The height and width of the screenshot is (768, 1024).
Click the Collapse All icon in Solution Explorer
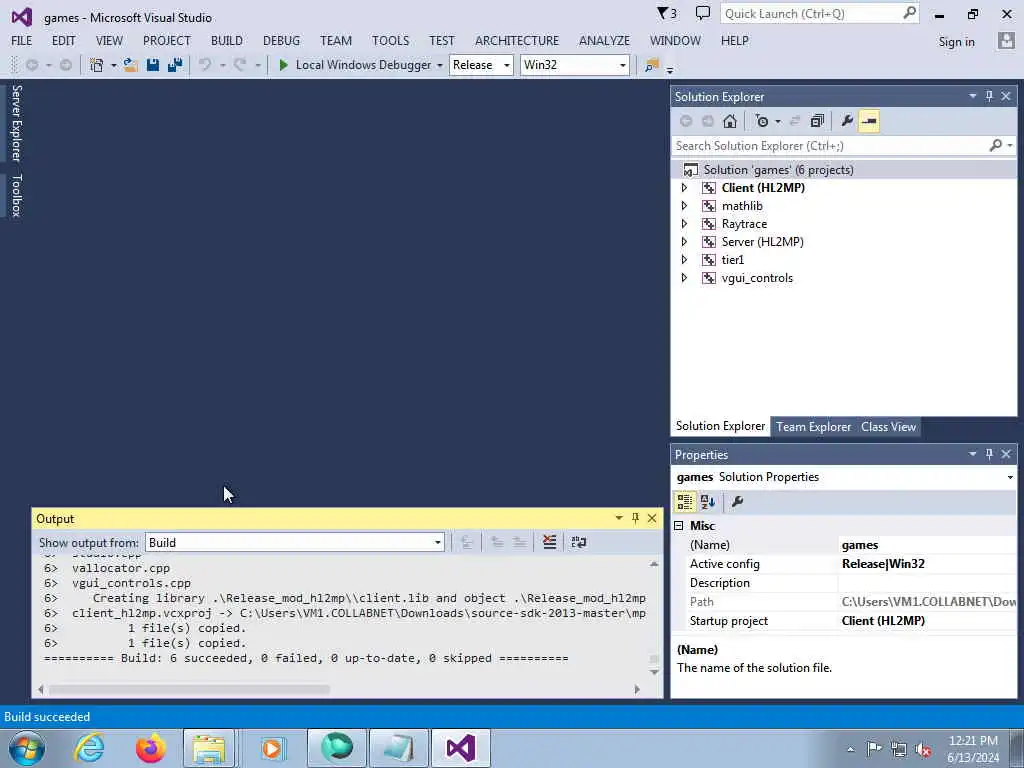(817, 121)
